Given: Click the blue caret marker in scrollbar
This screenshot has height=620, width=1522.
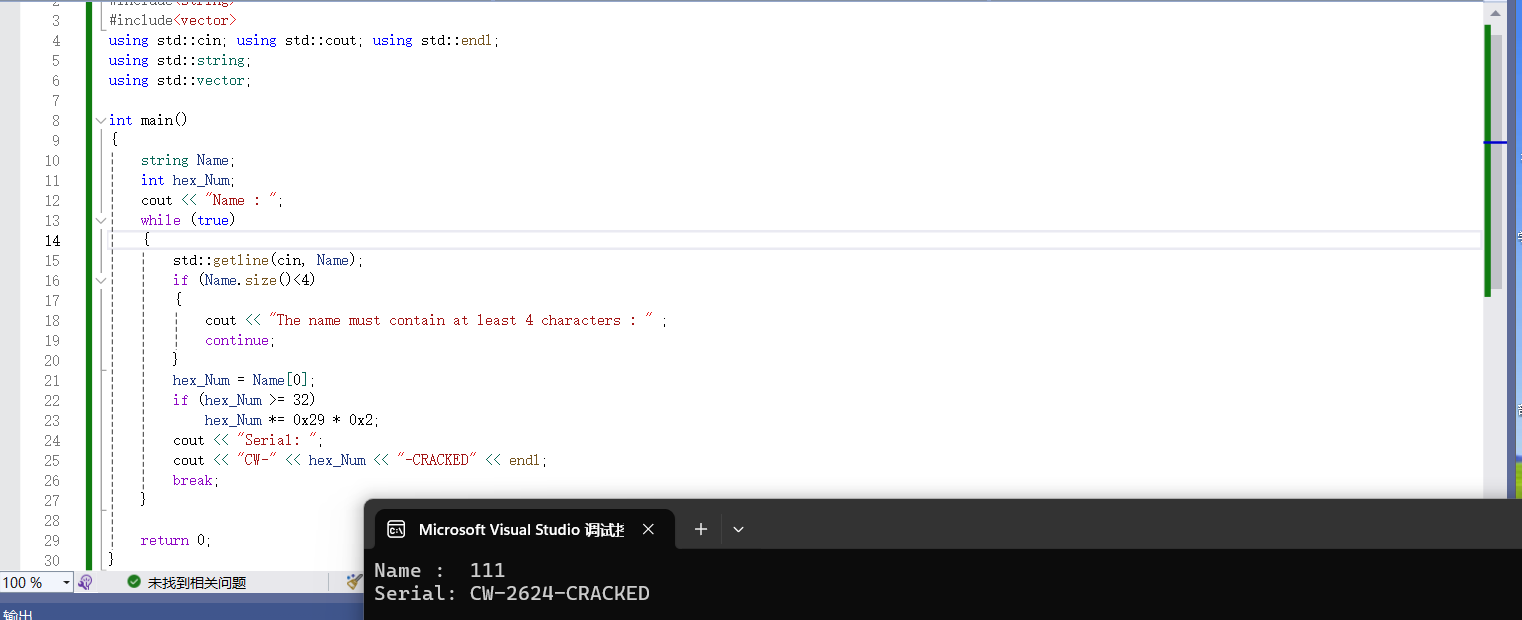Looking at the screenshot, I should 1494,142.
